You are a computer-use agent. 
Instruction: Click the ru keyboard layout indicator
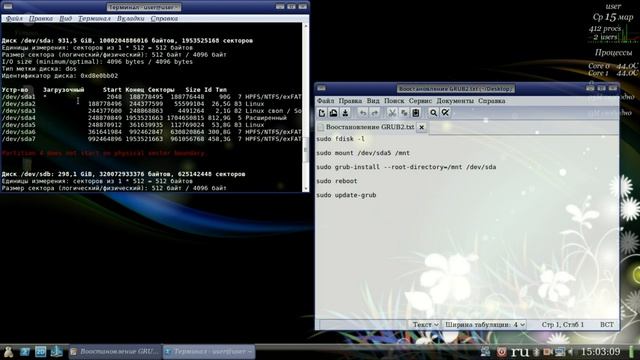(520, 351)
